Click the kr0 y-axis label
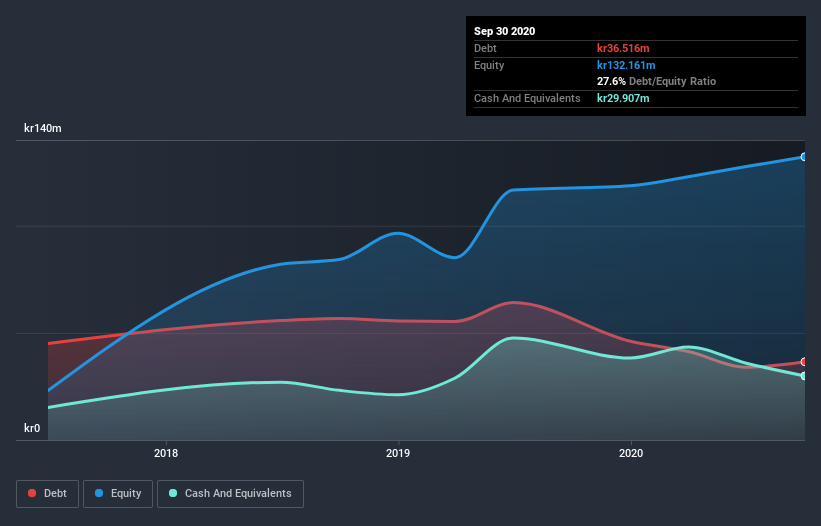The width and height of the screenshot is (821, 526). (x=32, y=428)
